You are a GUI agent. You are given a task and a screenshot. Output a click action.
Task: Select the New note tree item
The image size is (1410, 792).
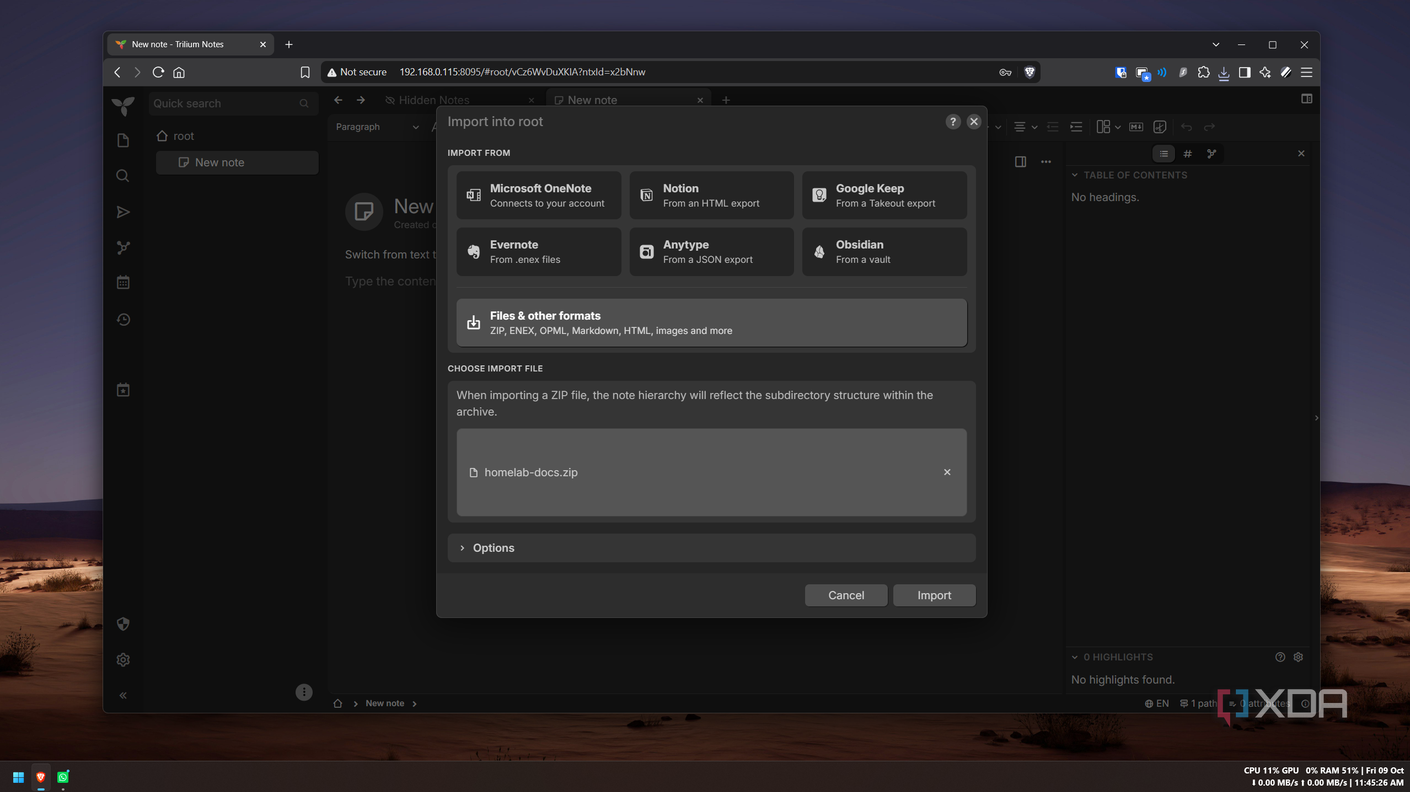[237, 162]
